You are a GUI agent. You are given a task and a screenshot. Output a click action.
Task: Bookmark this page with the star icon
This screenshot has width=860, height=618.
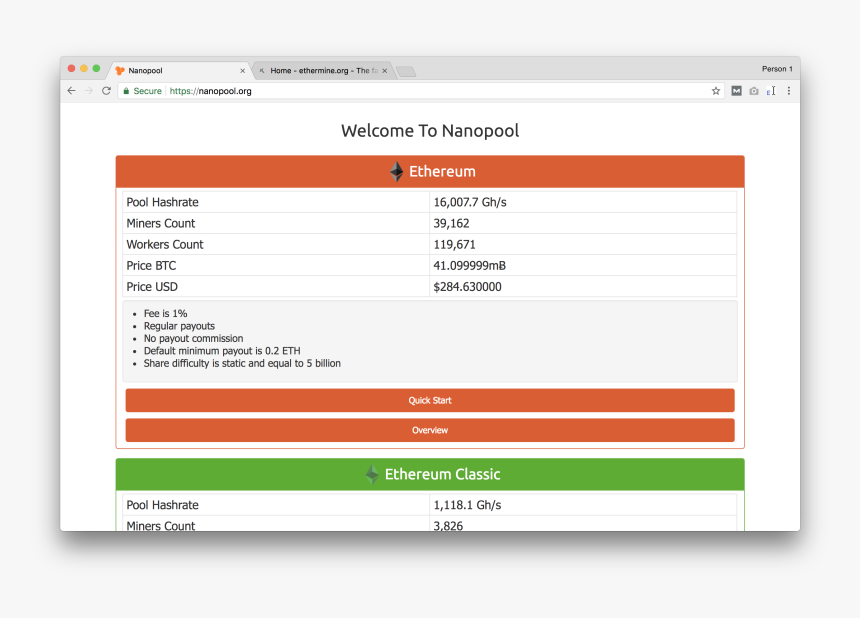716,91
